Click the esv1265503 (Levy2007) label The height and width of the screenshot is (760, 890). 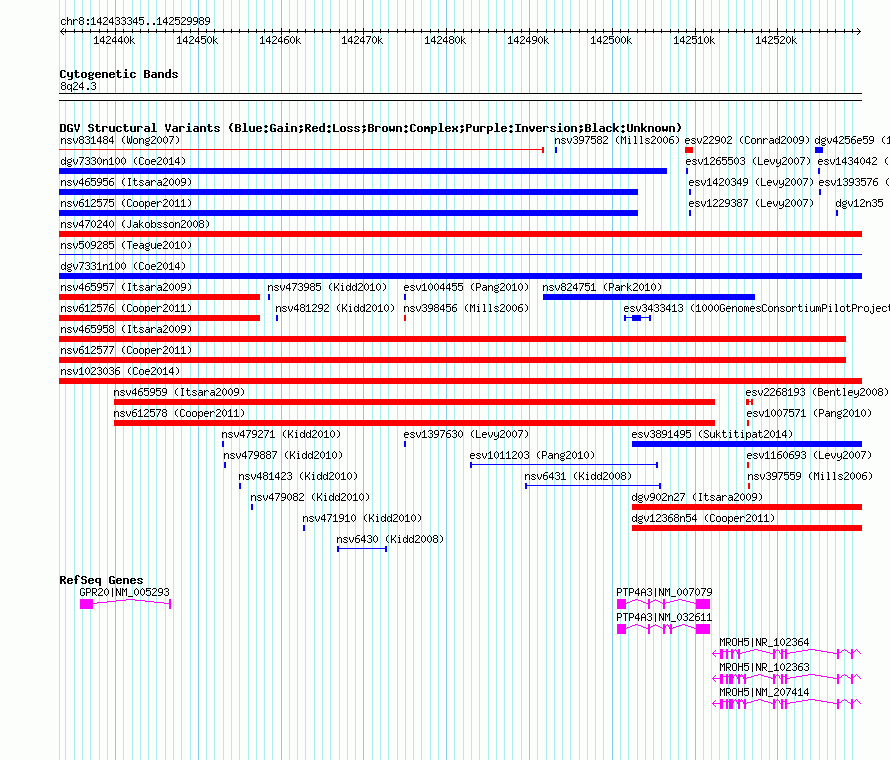748,161
